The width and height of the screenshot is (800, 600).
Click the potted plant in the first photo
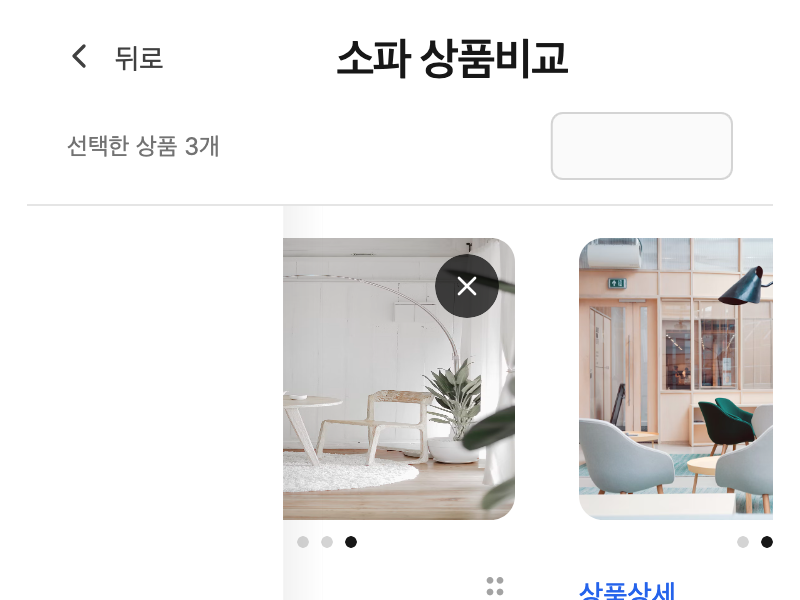pos(454,408)
